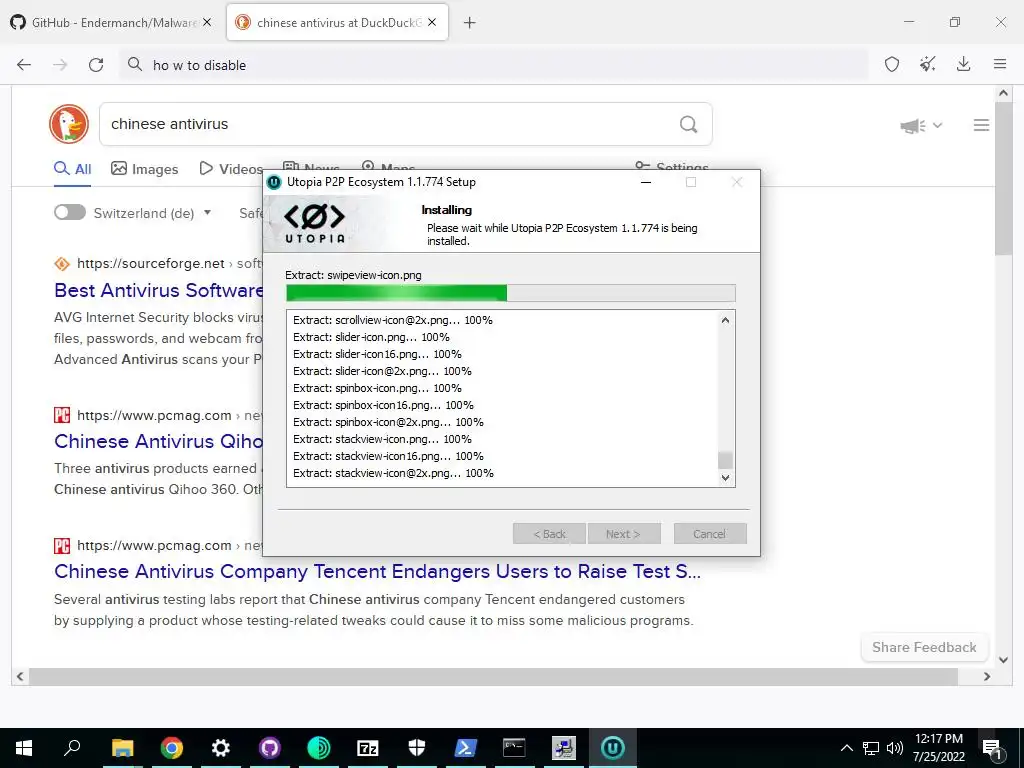Open volume control tray icon

(x=895, y=748)
